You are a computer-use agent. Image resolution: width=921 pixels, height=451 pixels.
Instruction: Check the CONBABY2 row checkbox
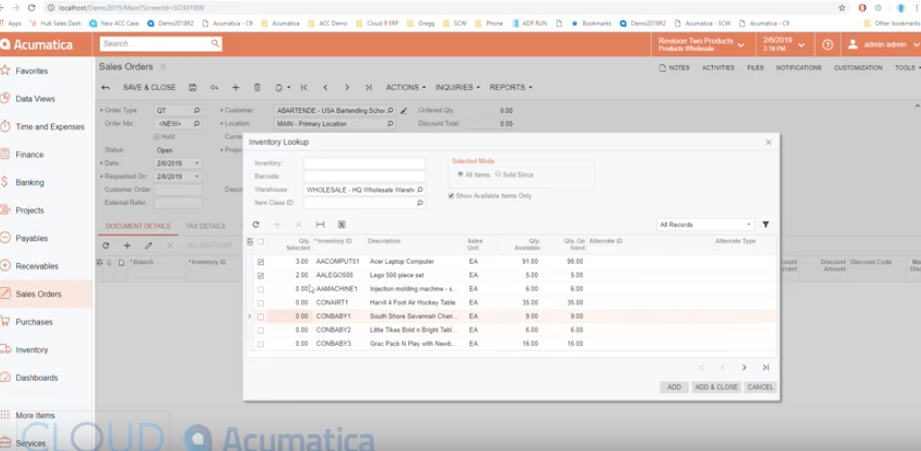[261, 330]
